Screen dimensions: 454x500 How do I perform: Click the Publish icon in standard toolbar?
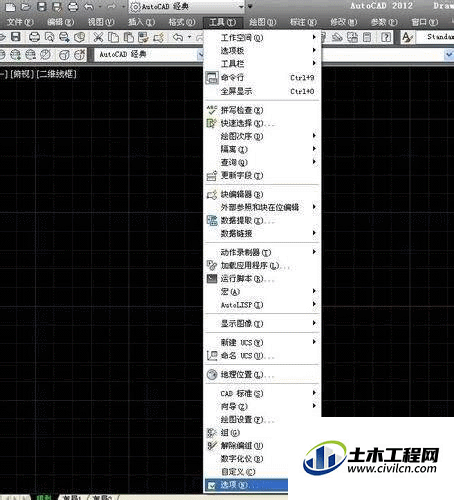64,37
